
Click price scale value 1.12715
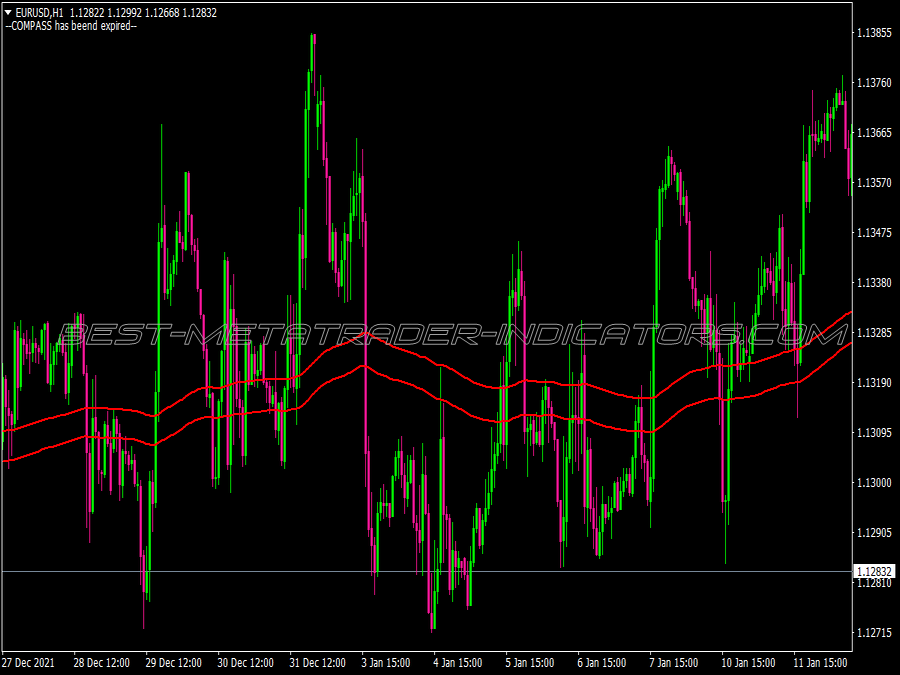click(x=874, y=633)
